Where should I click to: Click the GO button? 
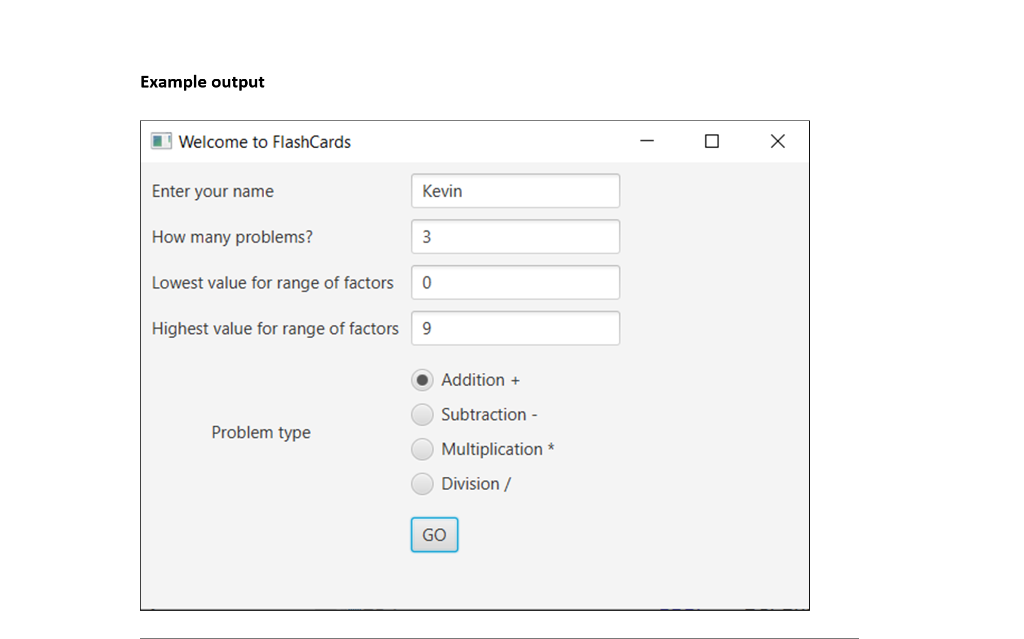tap(433, 534)
